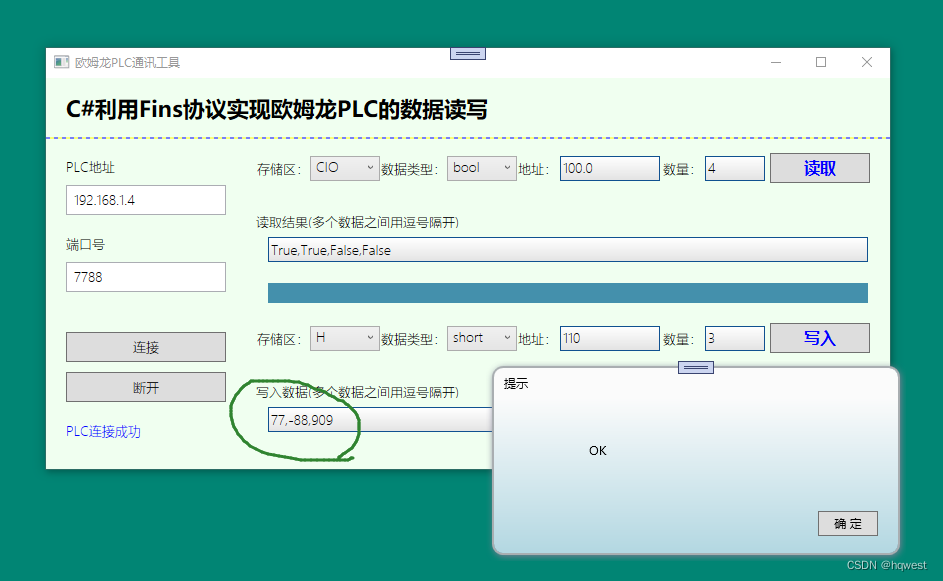943x581 pixels.
Task: Click the PLC连接成功 status text
Action: point(103,432)
